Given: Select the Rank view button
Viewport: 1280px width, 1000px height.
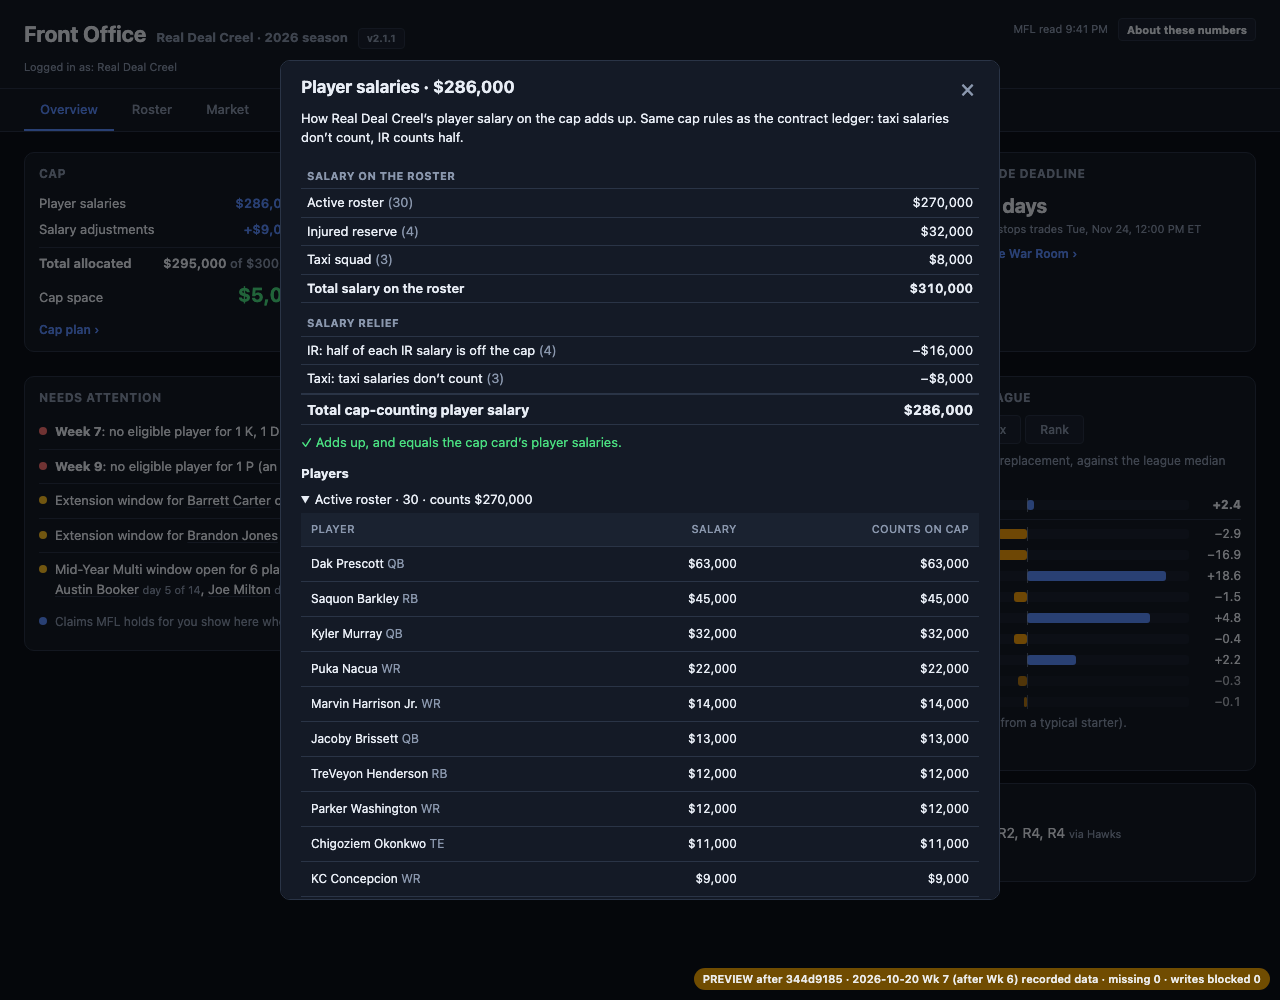Looking at the screenshot, I should click(x=1054, y=430).
